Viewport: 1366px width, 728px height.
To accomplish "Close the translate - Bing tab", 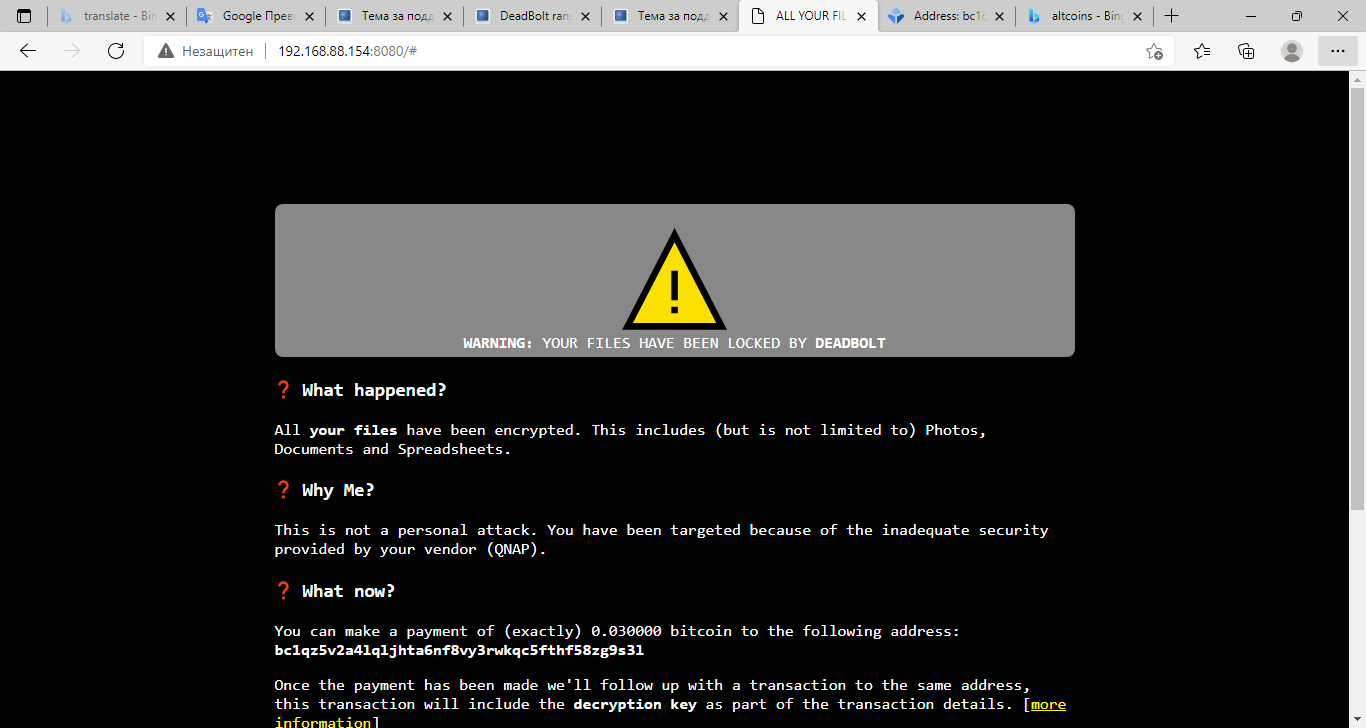I will pos(170,16).
